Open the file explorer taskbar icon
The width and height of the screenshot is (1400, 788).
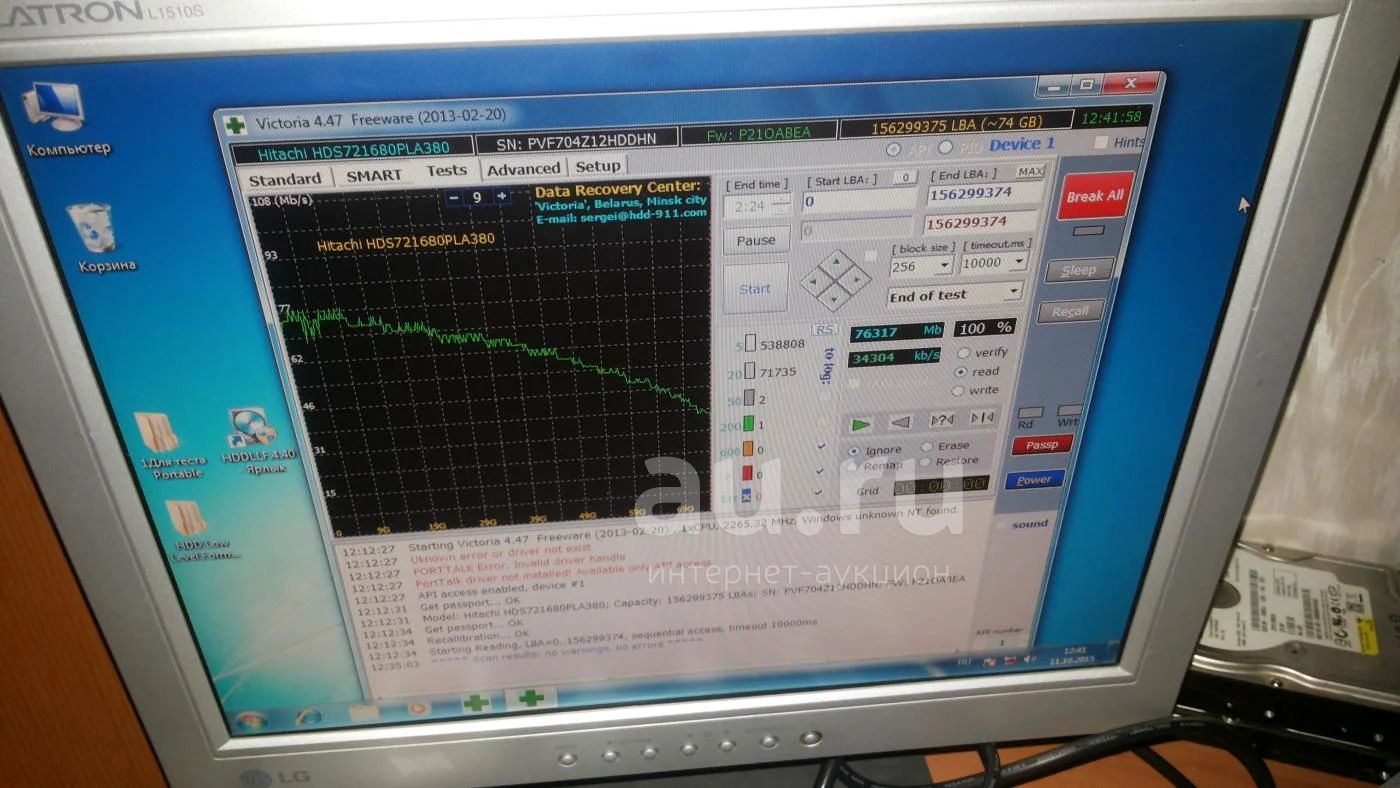click(364, 712)
